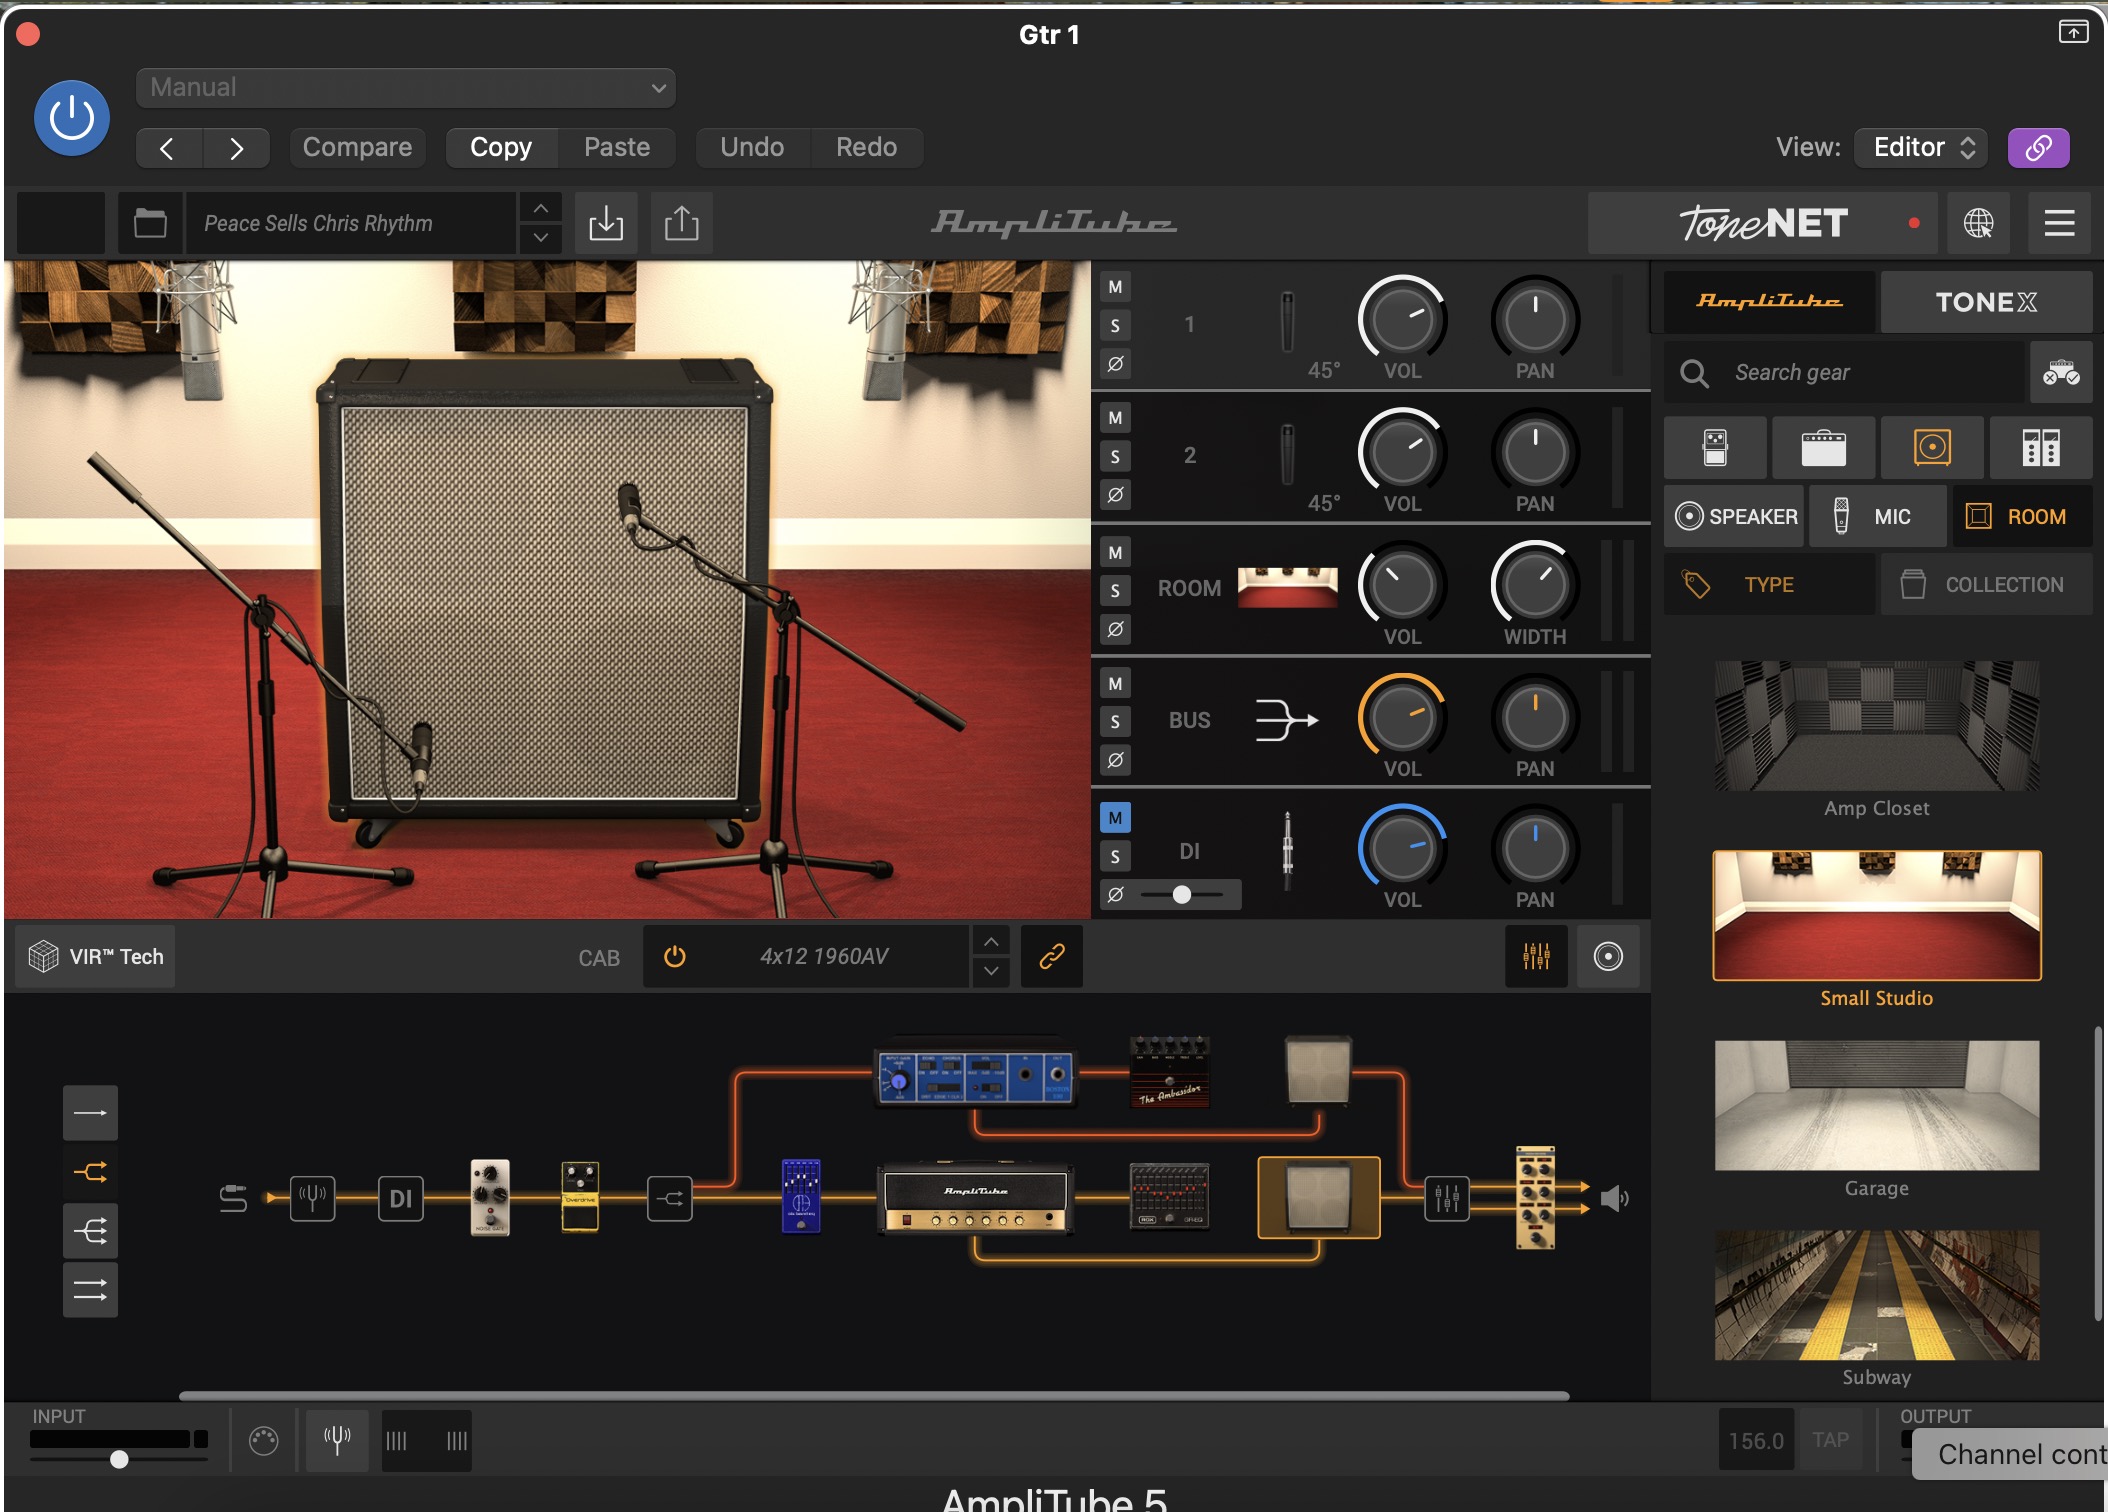Screen dimensions: 2108x1512
Task: Unmute the DI channel M button
Action: [1115, 818]
